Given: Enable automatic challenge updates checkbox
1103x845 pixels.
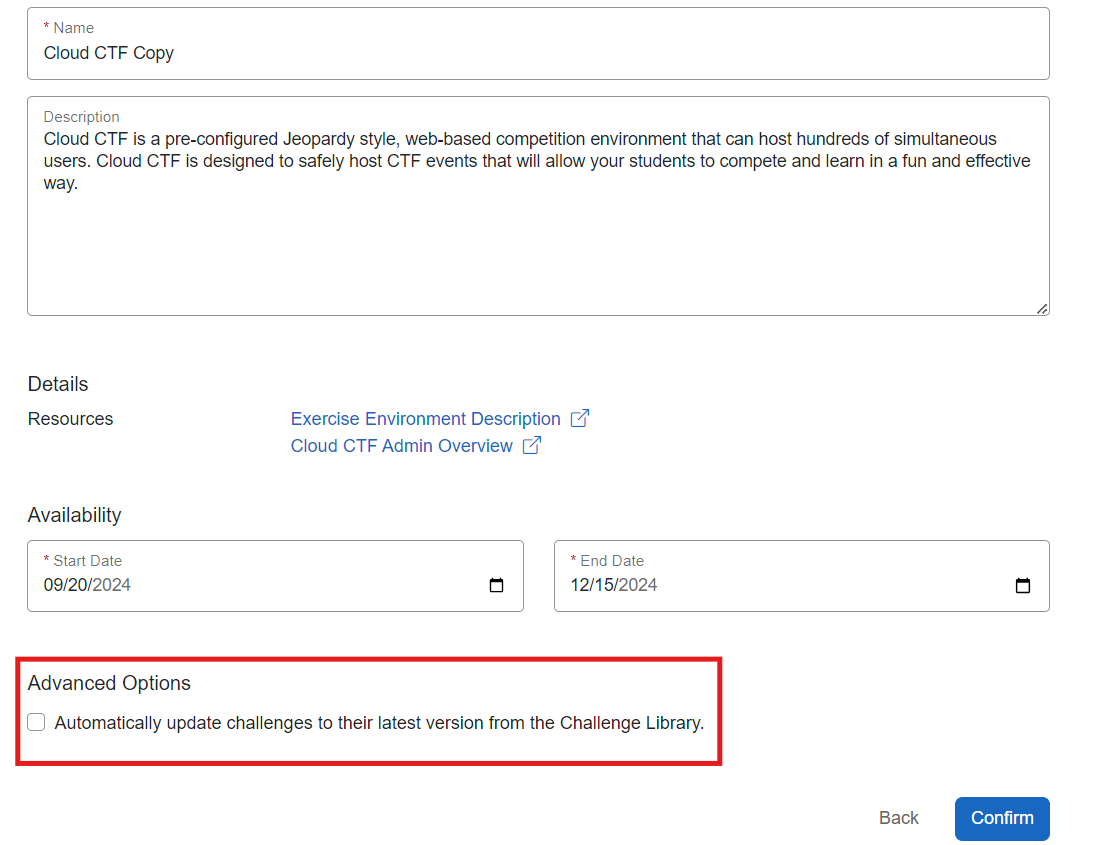Looking at the screenshot, I should point(37,722).
